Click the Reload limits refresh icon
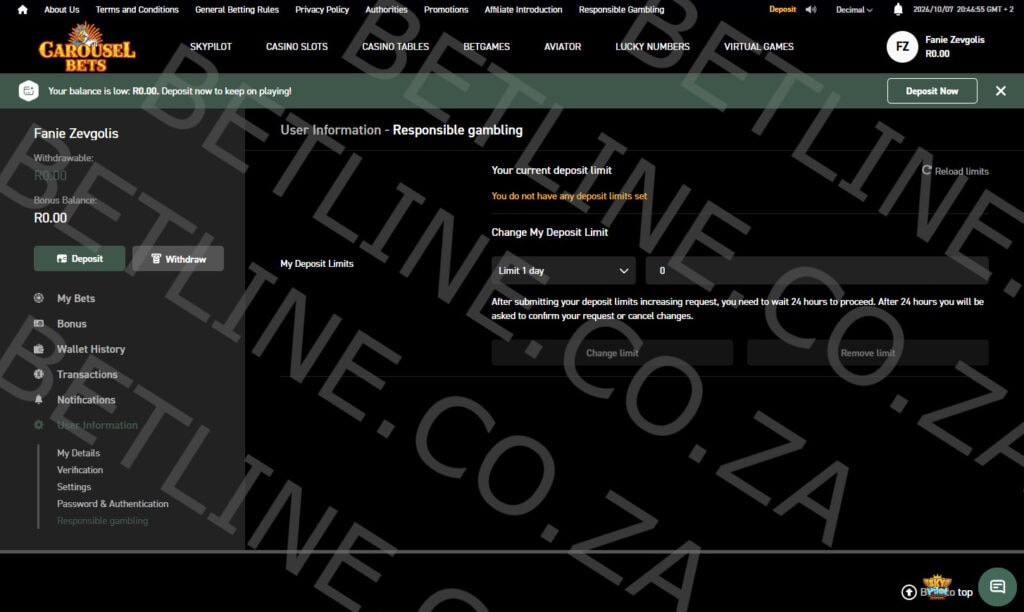Viewport: 1024px width, 612px height. (926, 170)
